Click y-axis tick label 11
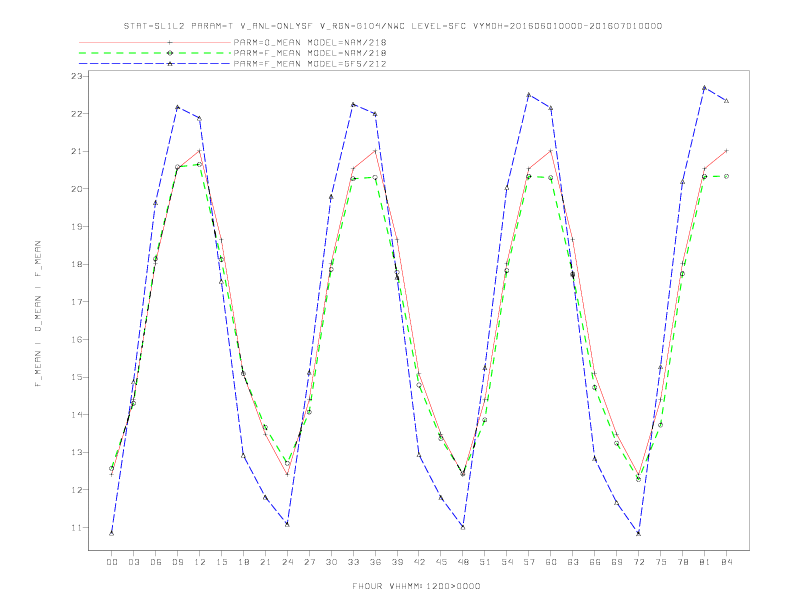Screen dimensions: 792x612 click(76, 528)
